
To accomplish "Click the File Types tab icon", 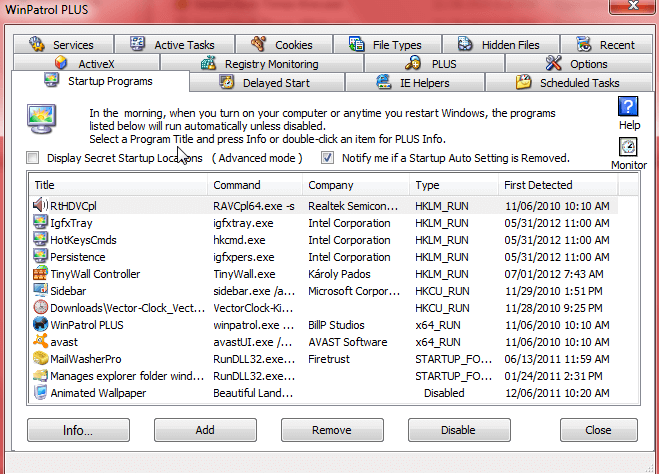I will click(x=356, y=44).
